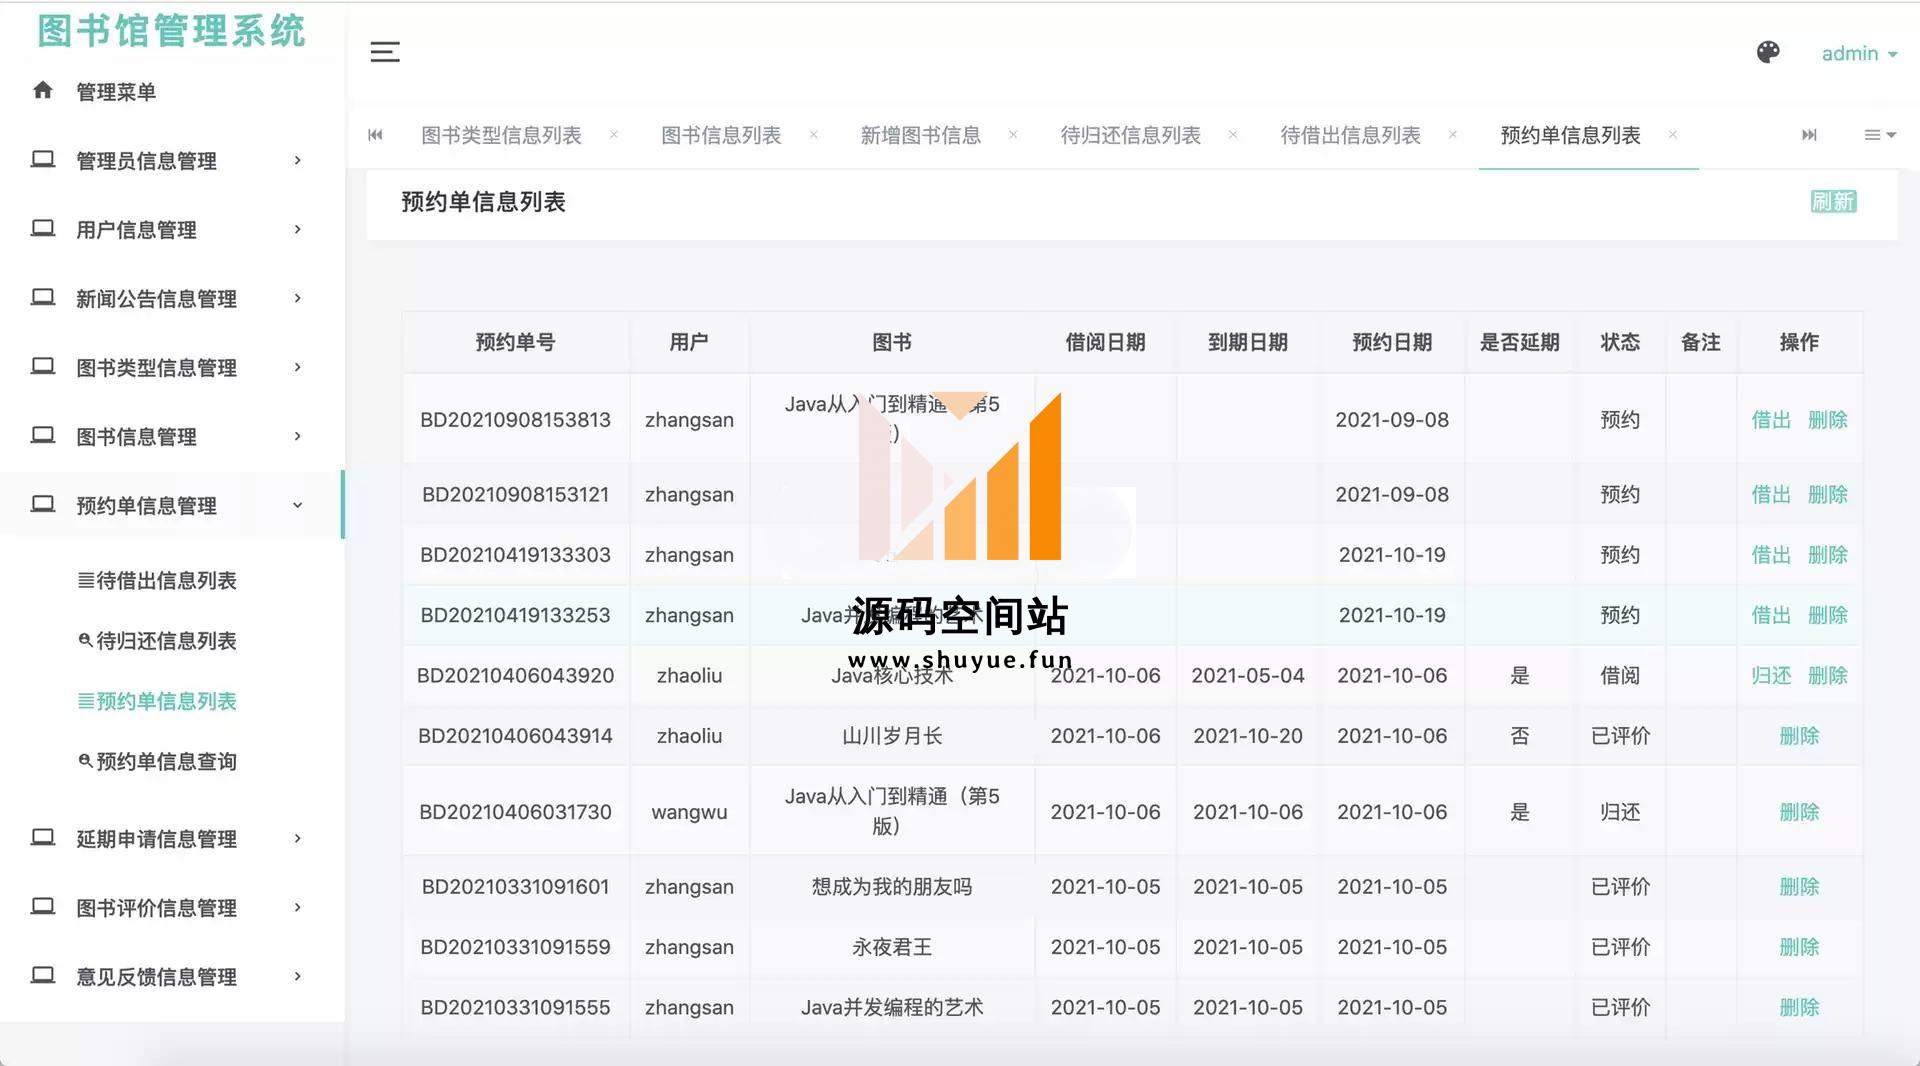Image resolution: width=1920 pixels, height=1066 pixels.
Task: Click the laptop icon for 图书信息管理
Action: click(x=42, y=435)
